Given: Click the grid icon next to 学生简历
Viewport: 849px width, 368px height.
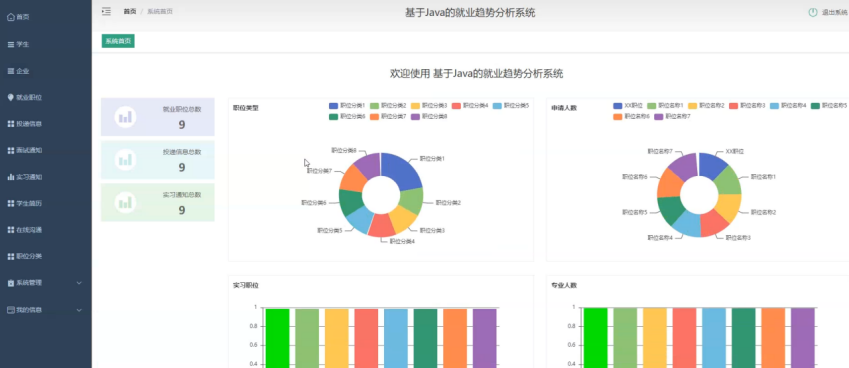Looking at the screenshot, I should tap(11, 203).
